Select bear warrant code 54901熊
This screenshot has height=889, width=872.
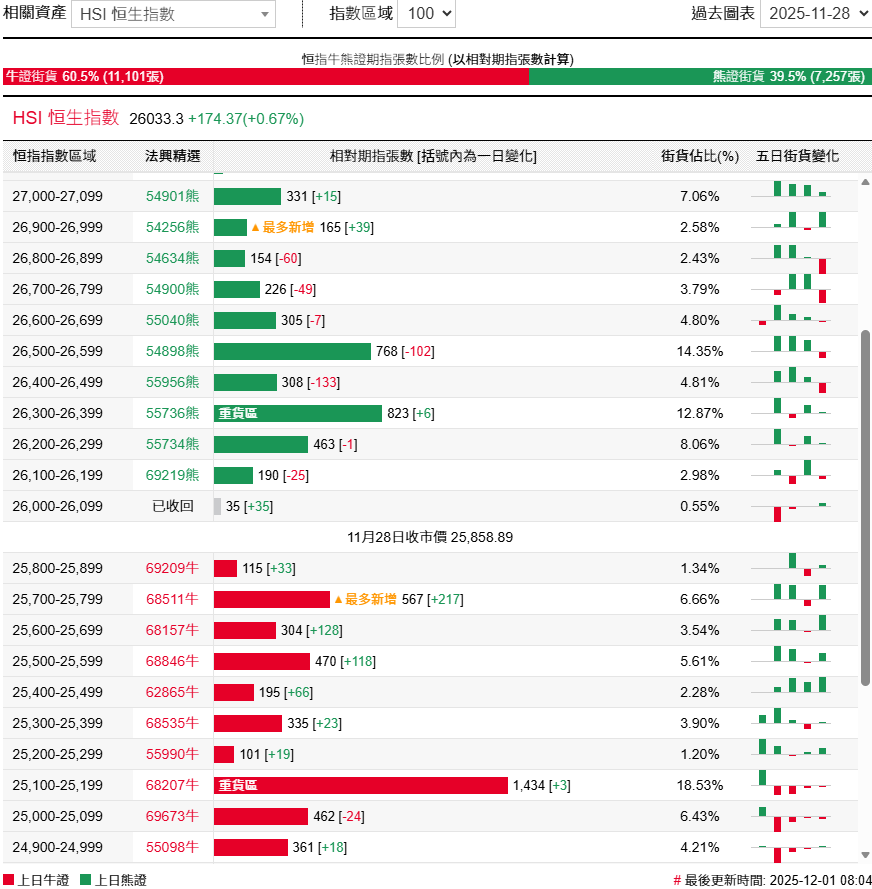pos(171,196)
